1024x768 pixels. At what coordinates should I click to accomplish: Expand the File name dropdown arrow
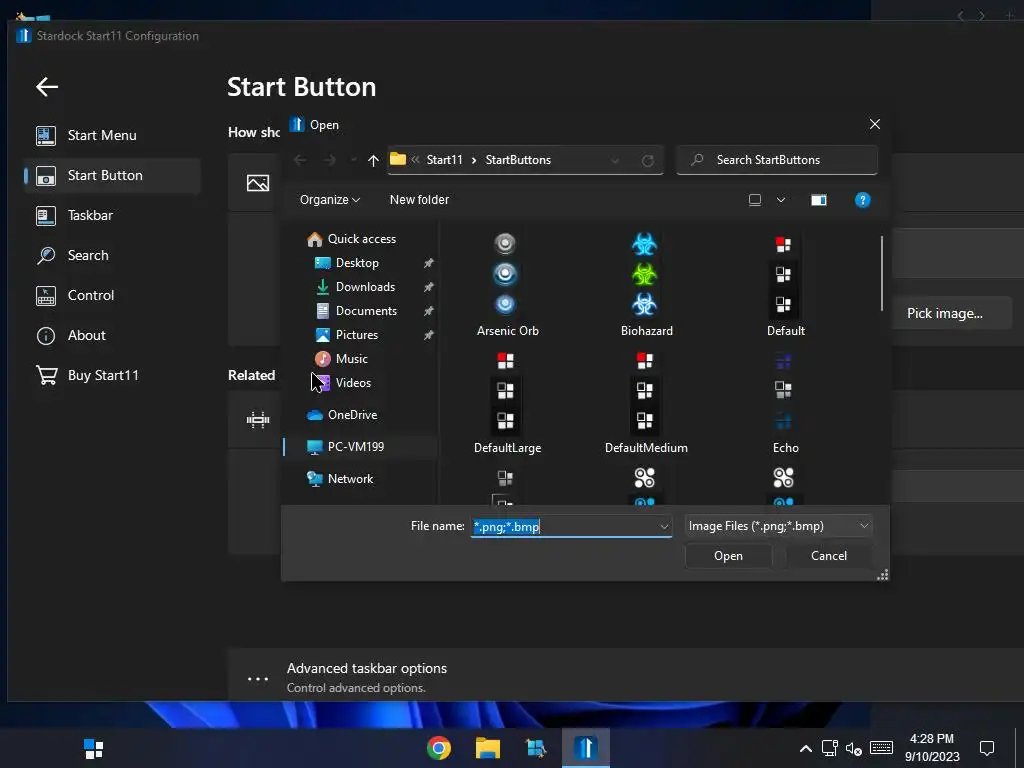coord(664,526)
